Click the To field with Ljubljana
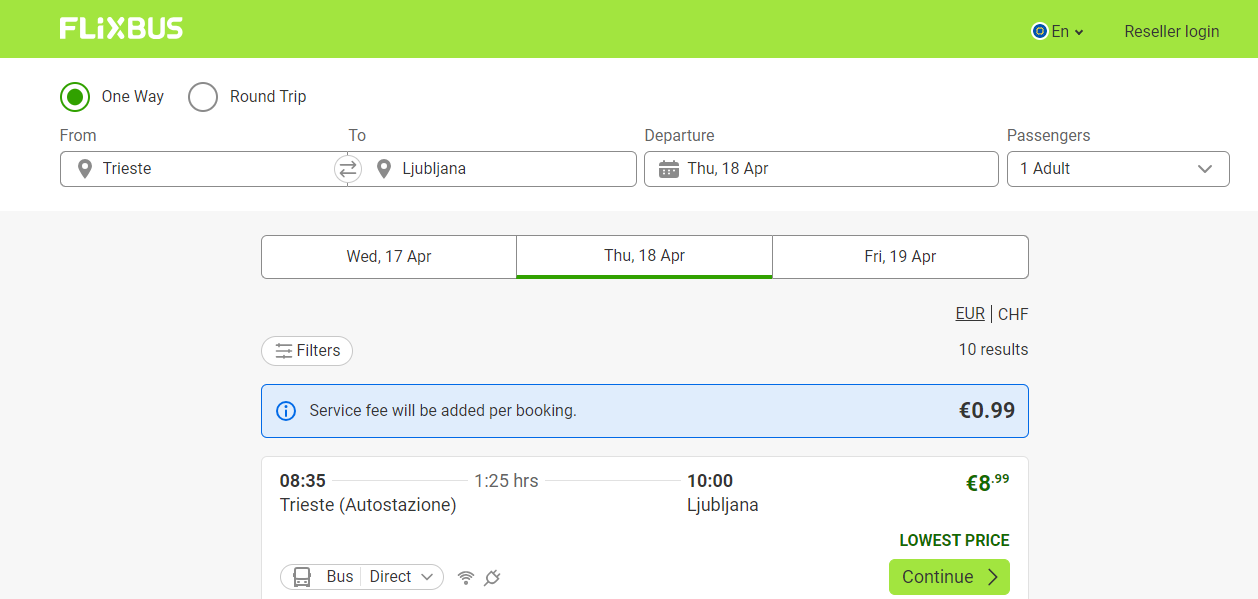Screen dimensions: 1258x599 click(x=492, y=169)
